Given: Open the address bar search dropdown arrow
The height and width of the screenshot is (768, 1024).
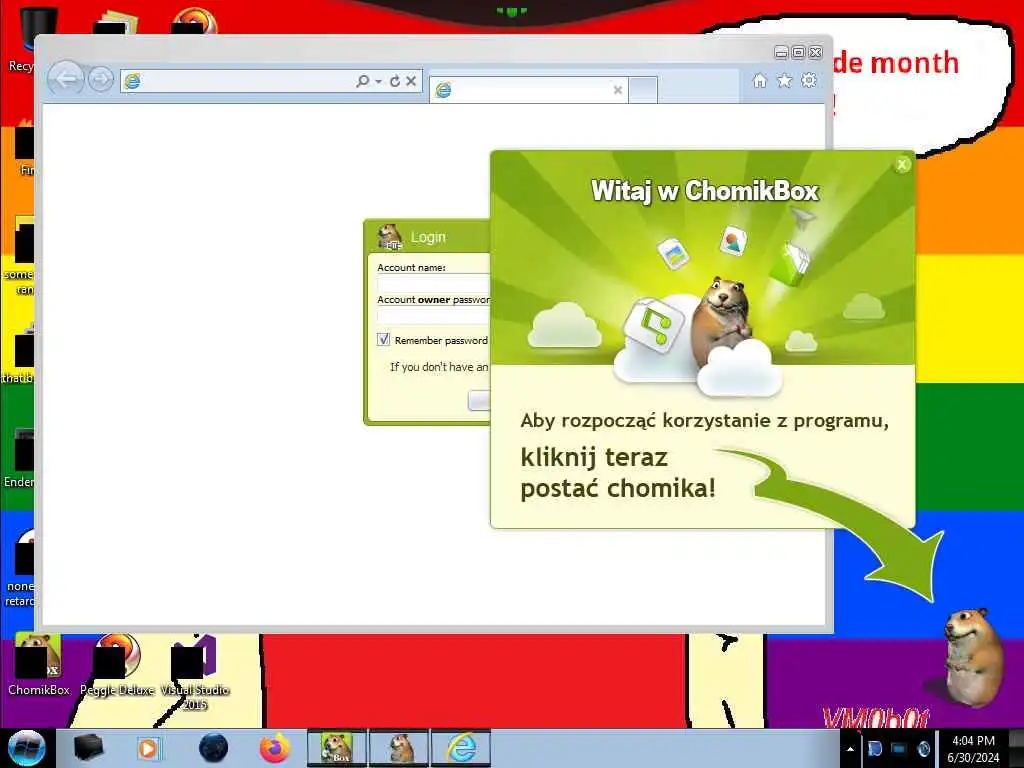Looking at the screenshot, I should (378, 82).
